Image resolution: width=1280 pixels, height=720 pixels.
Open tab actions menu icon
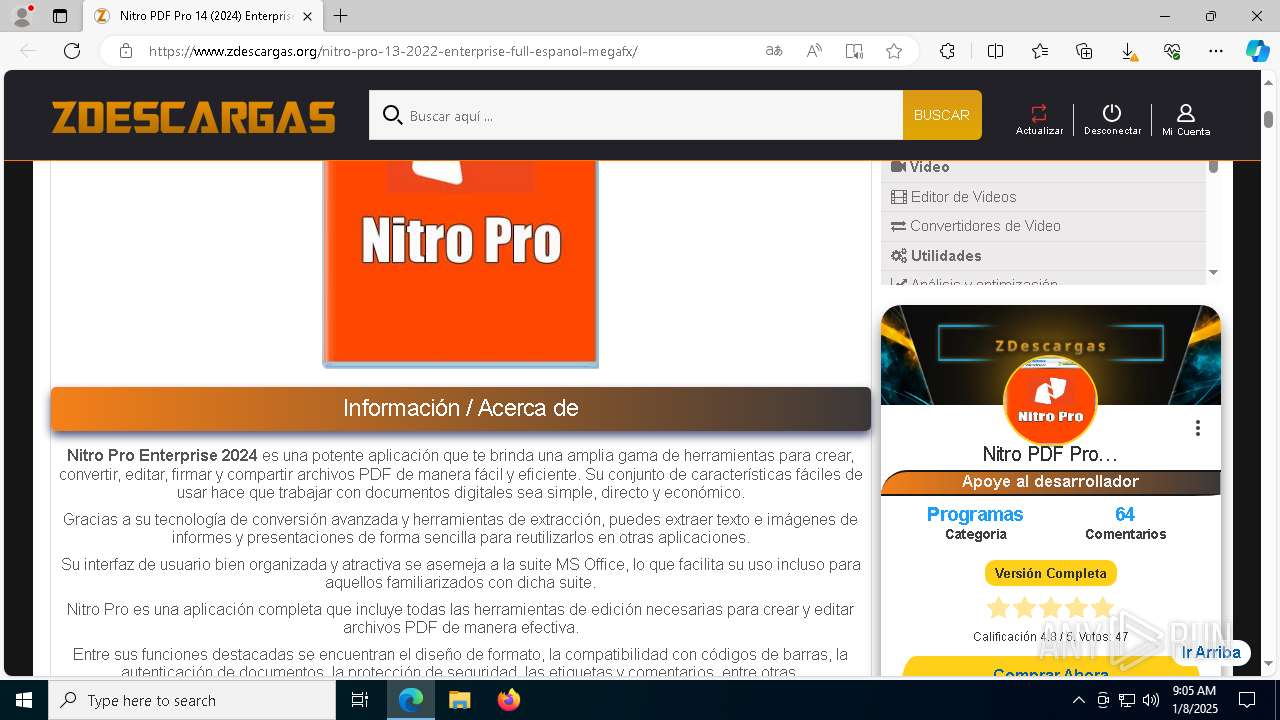tap(60, 16)
